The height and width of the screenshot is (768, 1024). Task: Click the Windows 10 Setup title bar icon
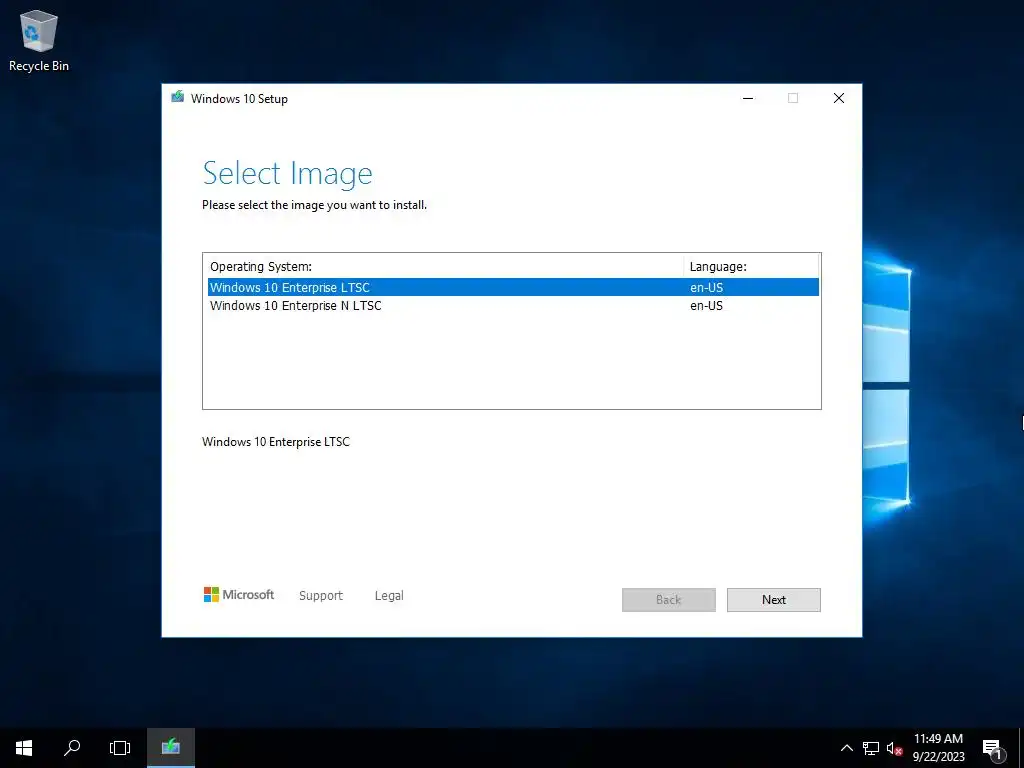coord(177,97)
